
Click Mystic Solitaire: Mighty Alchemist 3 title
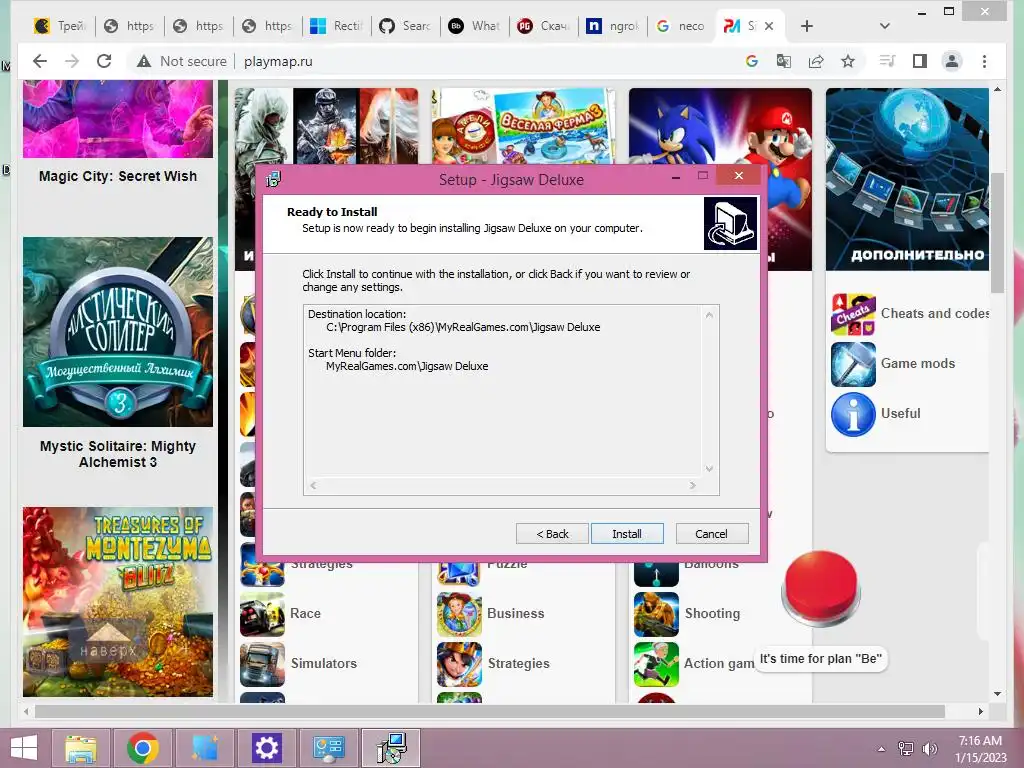click(118, 454)
